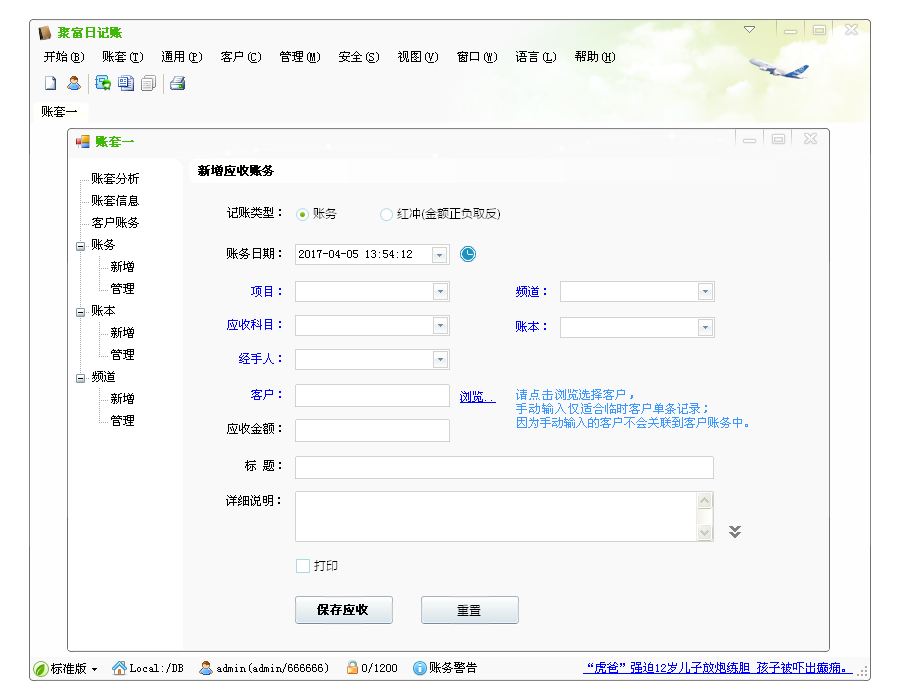Select 新增 under 账务
Screen dimensions: 900x700
point(122,267)
